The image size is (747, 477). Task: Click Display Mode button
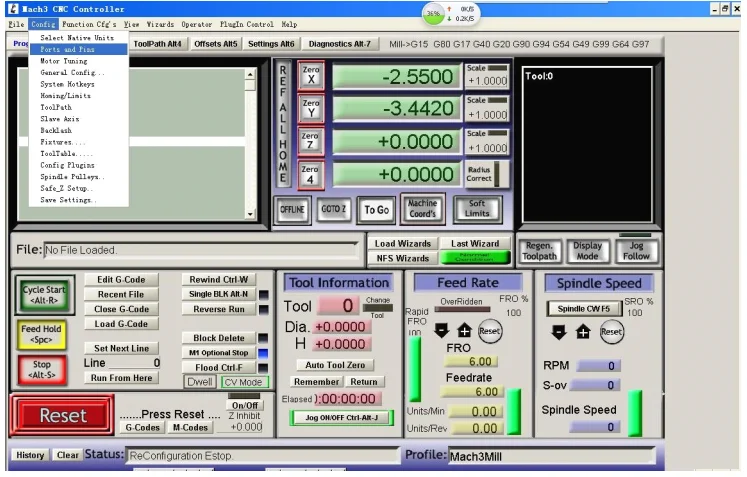coord(587,251)
